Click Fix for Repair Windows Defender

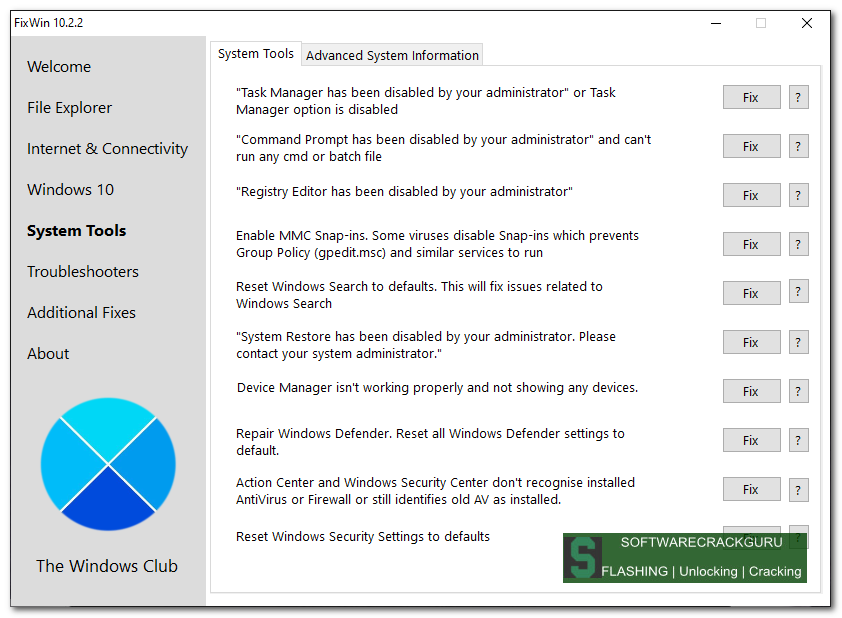coord(751,440)
